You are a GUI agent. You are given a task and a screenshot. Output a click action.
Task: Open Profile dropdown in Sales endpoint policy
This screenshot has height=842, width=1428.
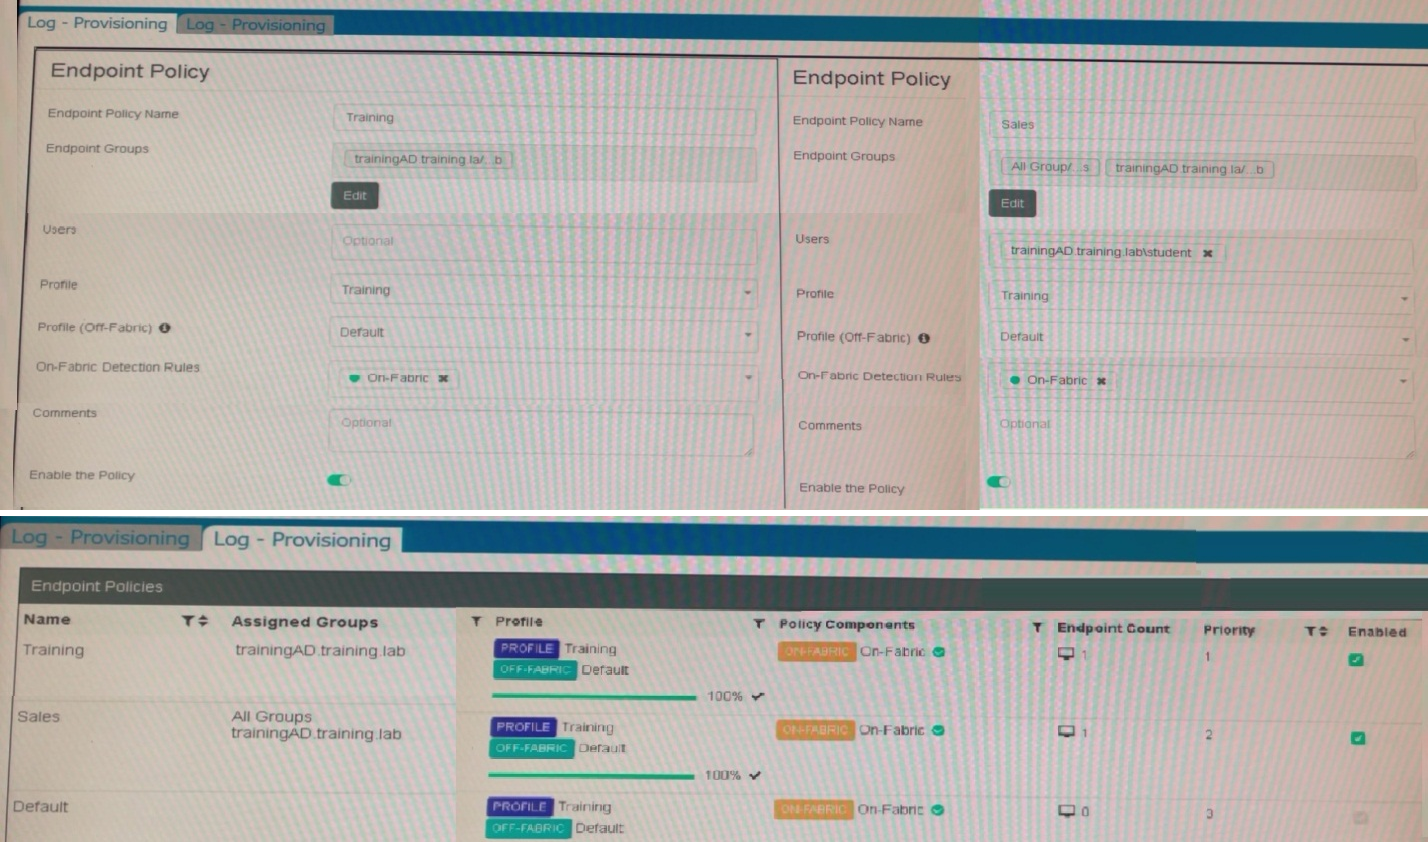pyautogui.click(x=1404, y=298)
